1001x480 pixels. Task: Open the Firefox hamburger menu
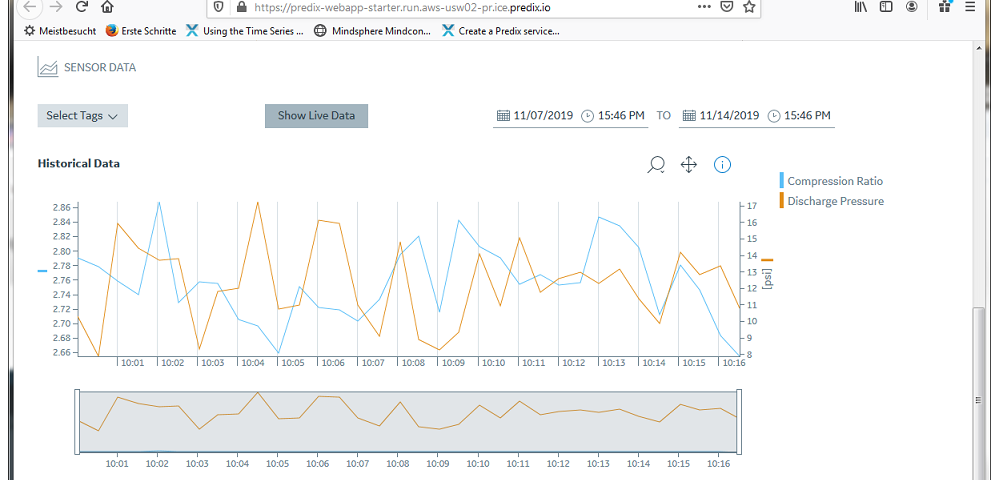coord(970,7)
